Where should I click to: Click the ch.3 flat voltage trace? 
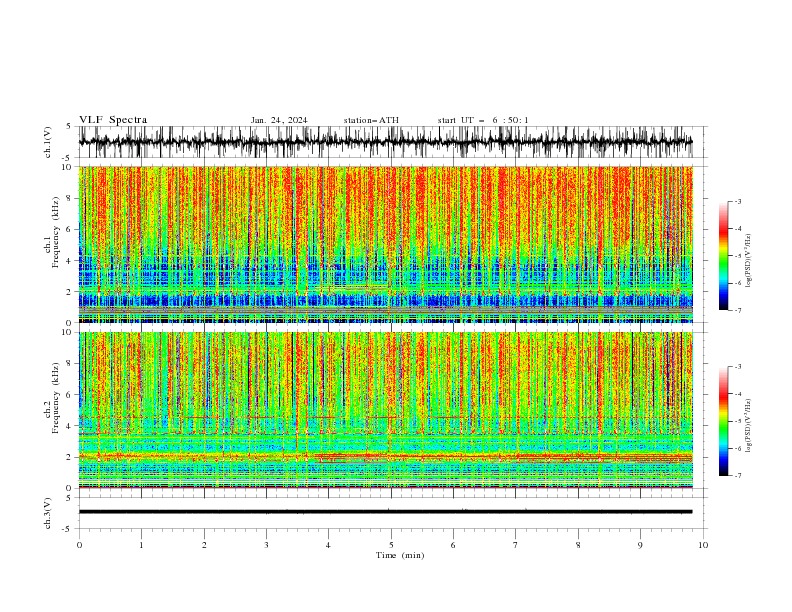point(385,512)
